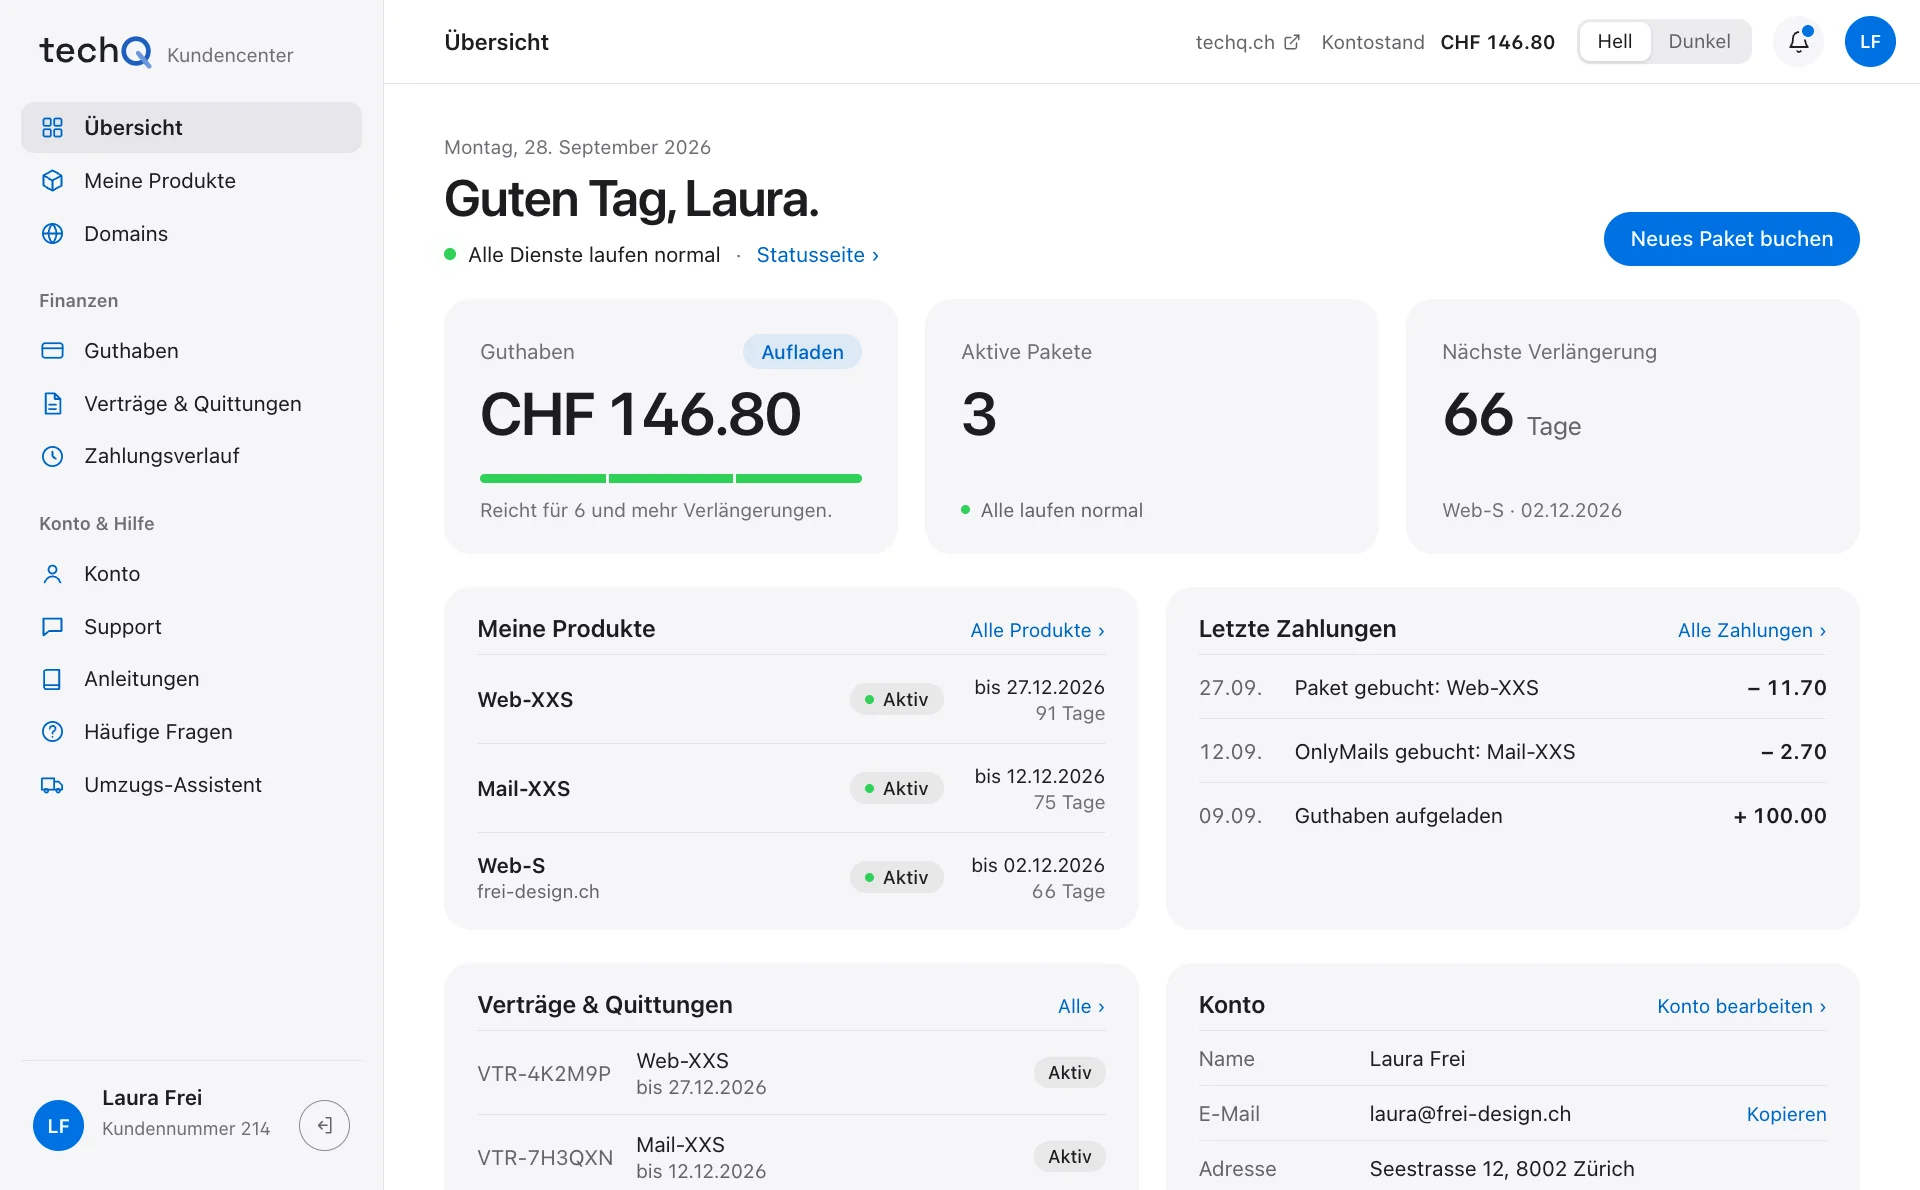Viewport: 1920px width, 1190px height.
Task: Click the Verträge & Quittungen document icon
Action: (x=52, y=403)
